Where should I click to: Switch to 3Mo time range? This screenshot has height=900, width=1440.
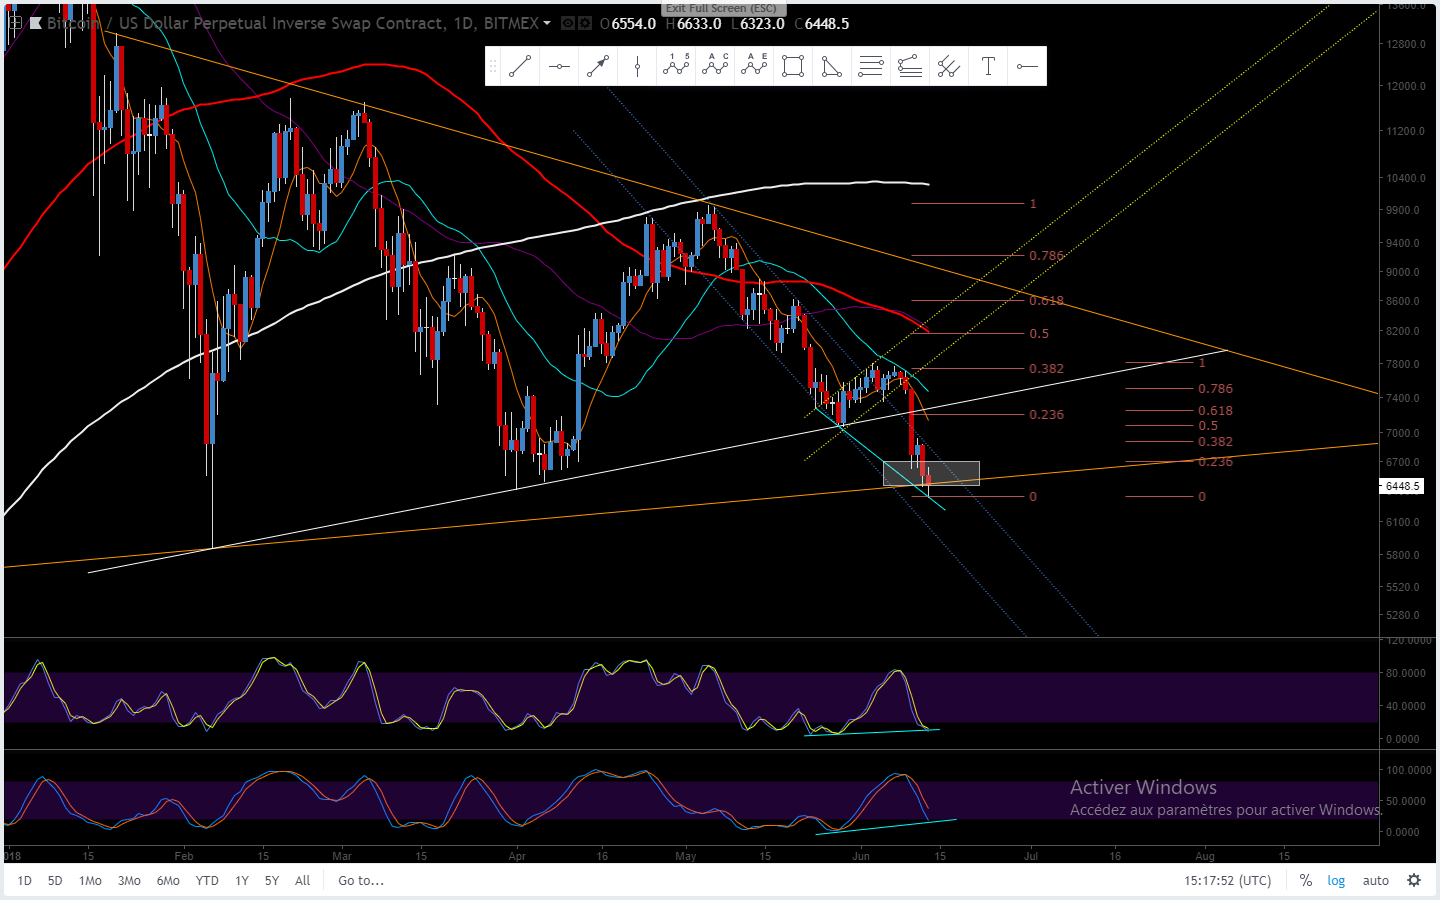(x=129, y=881)
